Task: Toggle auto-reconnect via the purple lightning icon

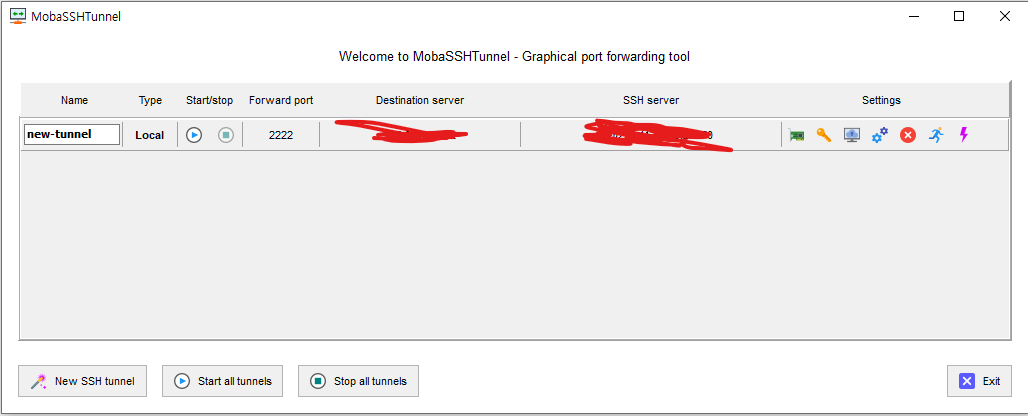Action: pyautogui.click(x=964, y=135)
